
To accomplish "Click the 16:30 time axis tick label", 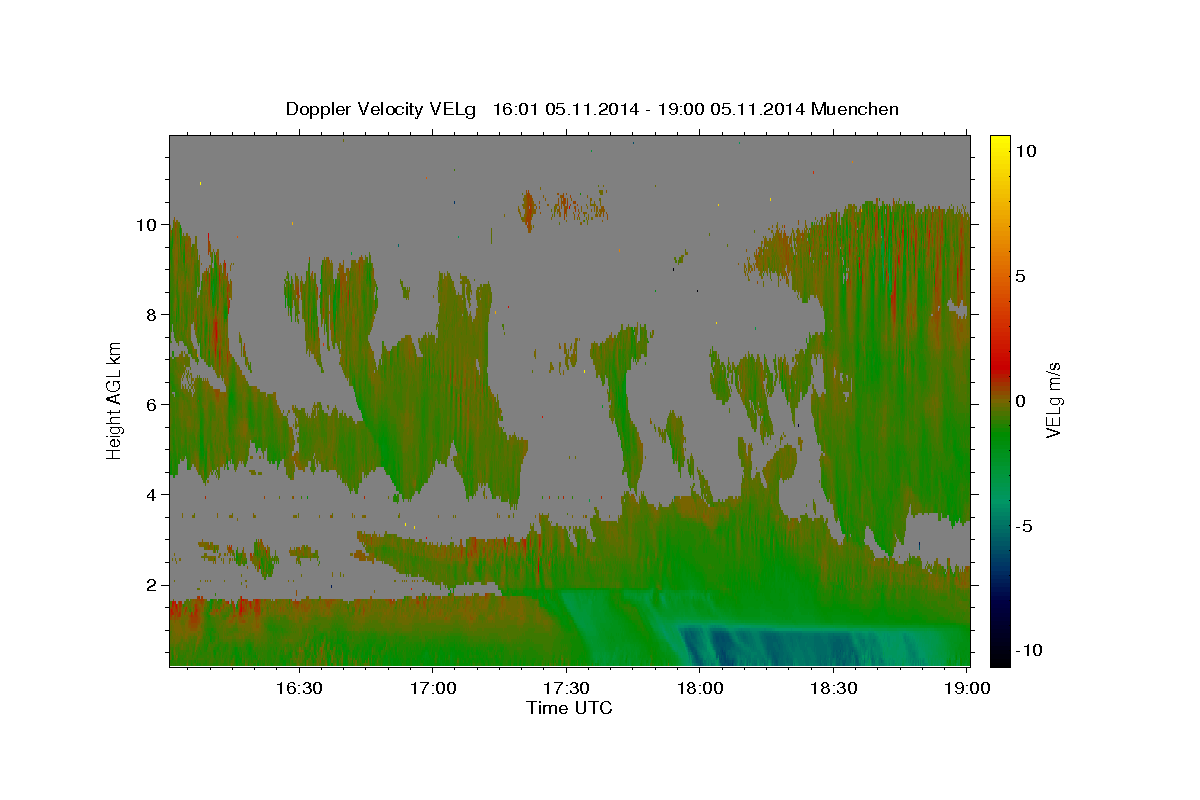I will [x=299, y=688].
